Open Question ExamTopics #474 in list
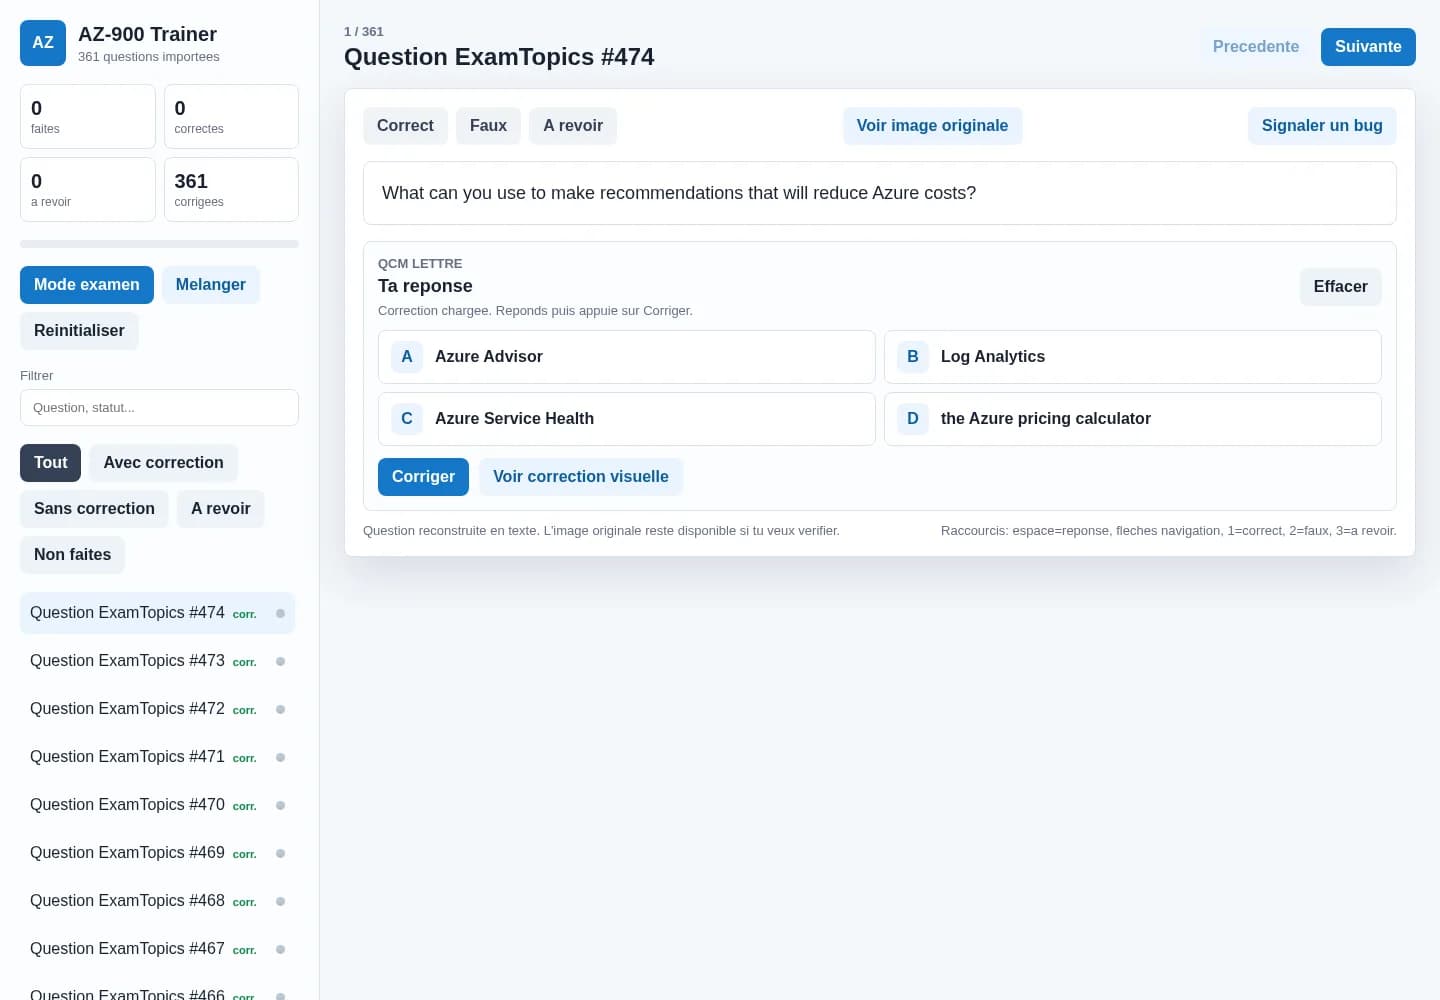Screen dimensions: 1440x1000 click(x=158, y=613)
